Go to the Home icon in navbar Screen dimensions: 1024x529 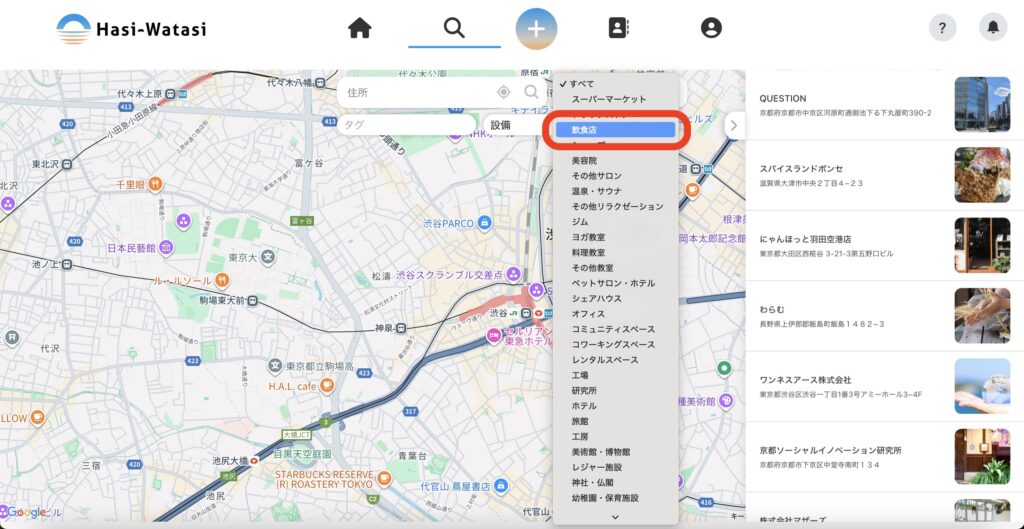tap(359, 28)
